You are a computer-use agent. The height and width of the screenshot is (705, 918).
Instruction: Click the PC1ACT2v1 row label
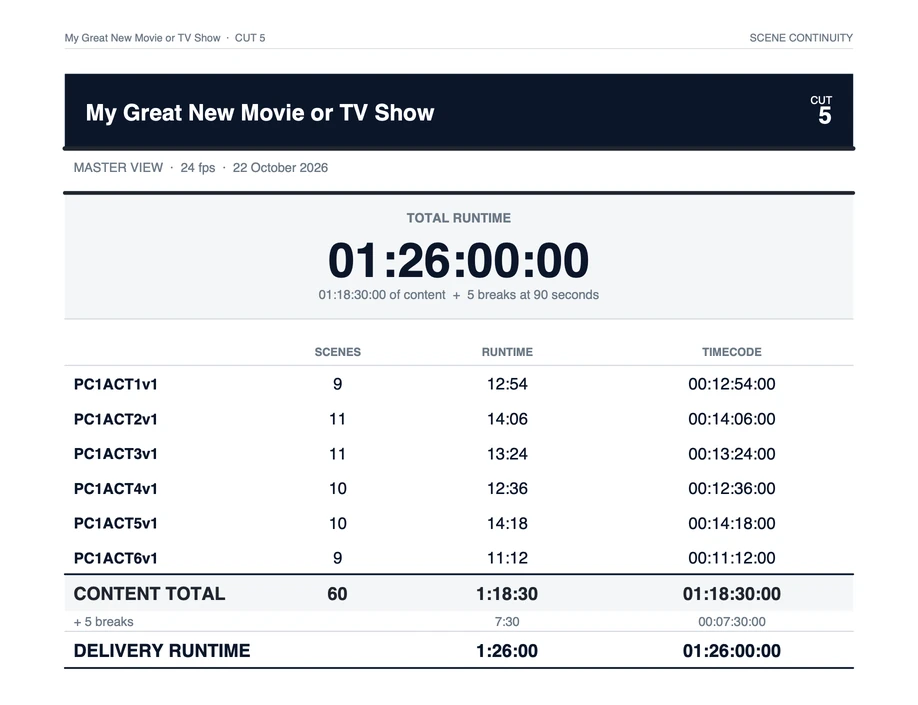[x=115, y=419]
